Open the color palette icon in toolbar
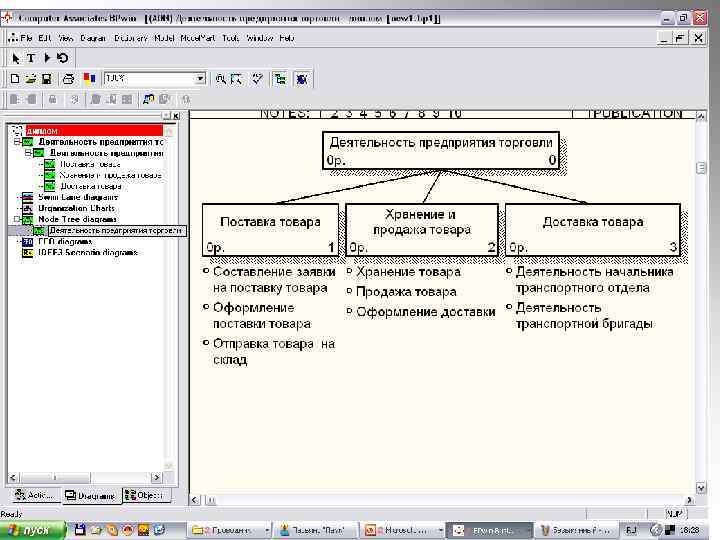The height and width of the screenshot is (540, 720). [88, 78]
